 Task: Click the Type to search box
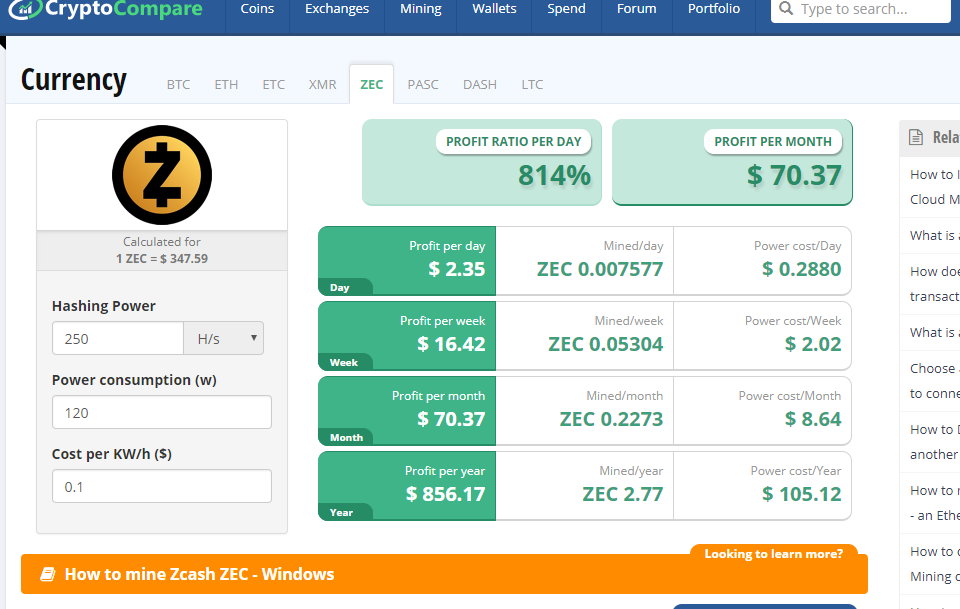(870, 10)
